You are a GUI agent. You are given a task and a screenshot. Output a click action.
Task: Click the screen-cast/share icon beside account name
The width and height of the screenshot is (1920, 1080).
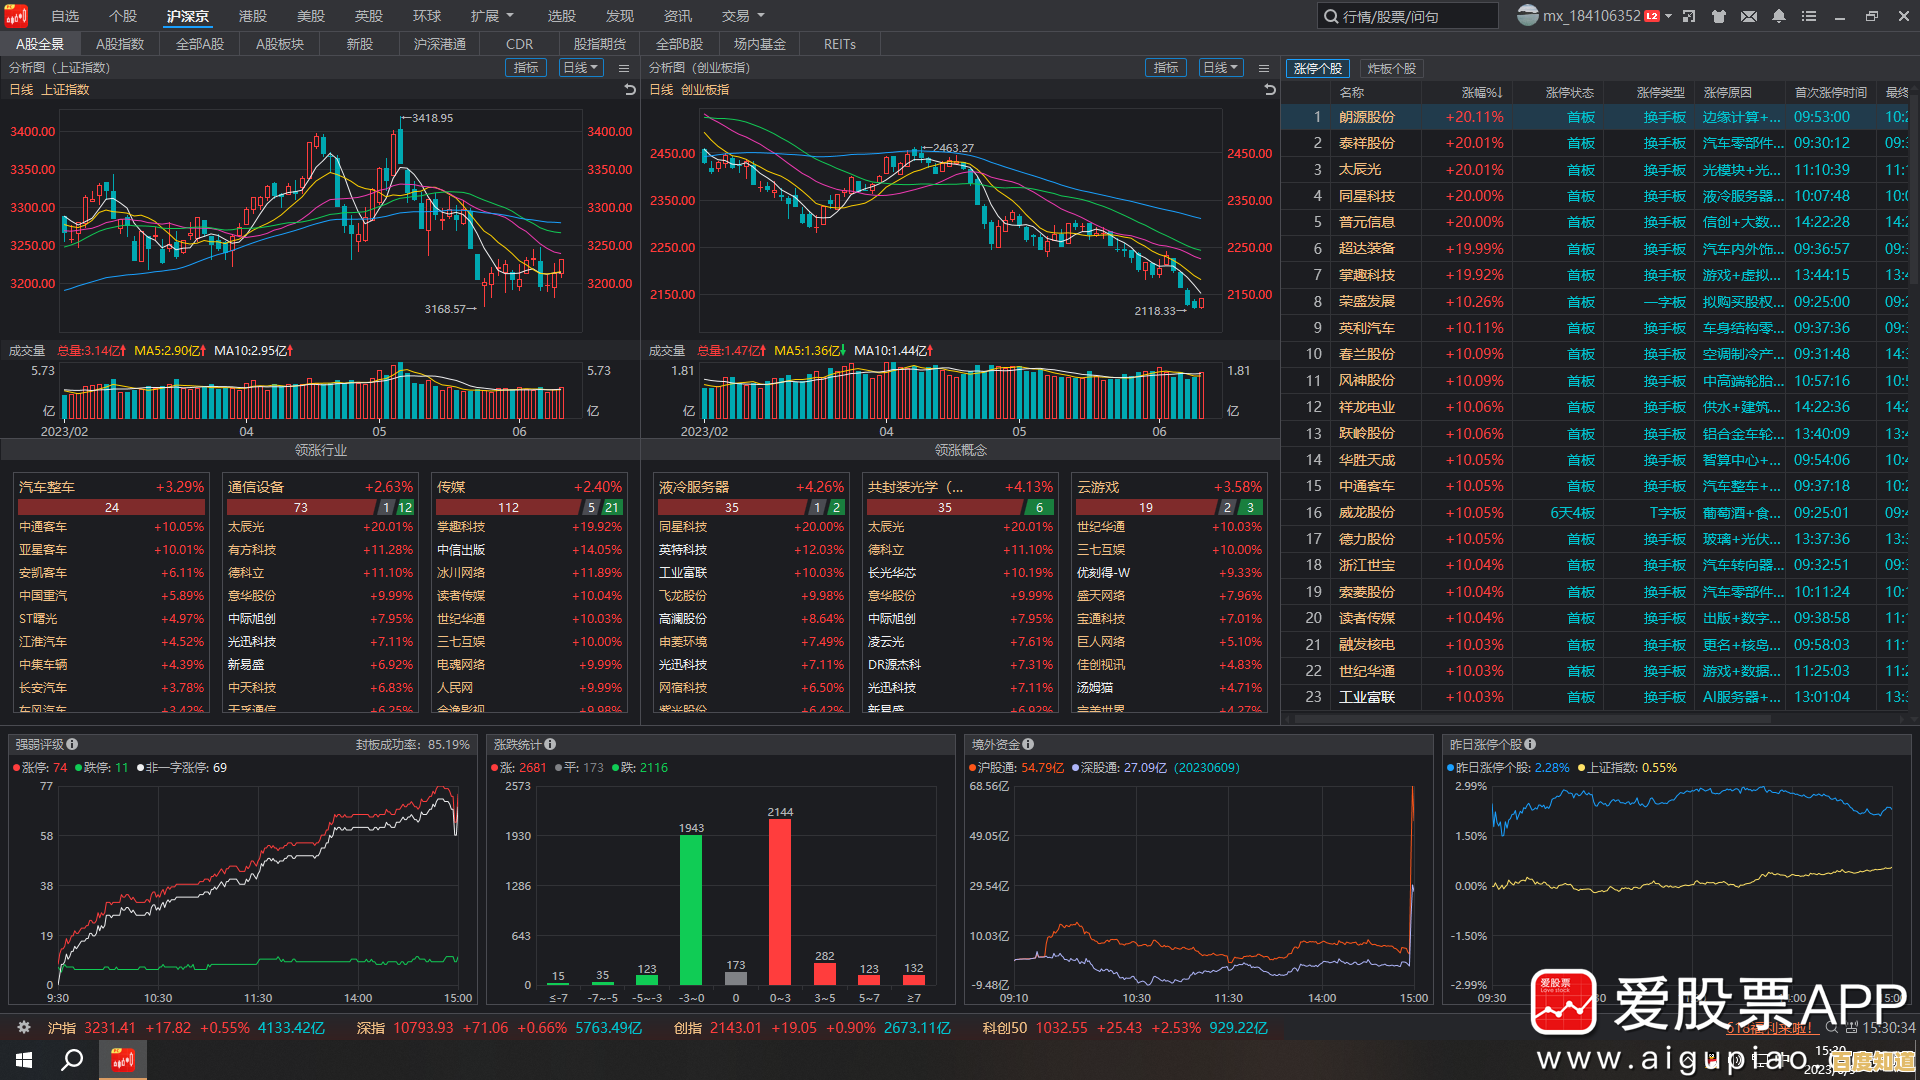(x=1689, y=16)
